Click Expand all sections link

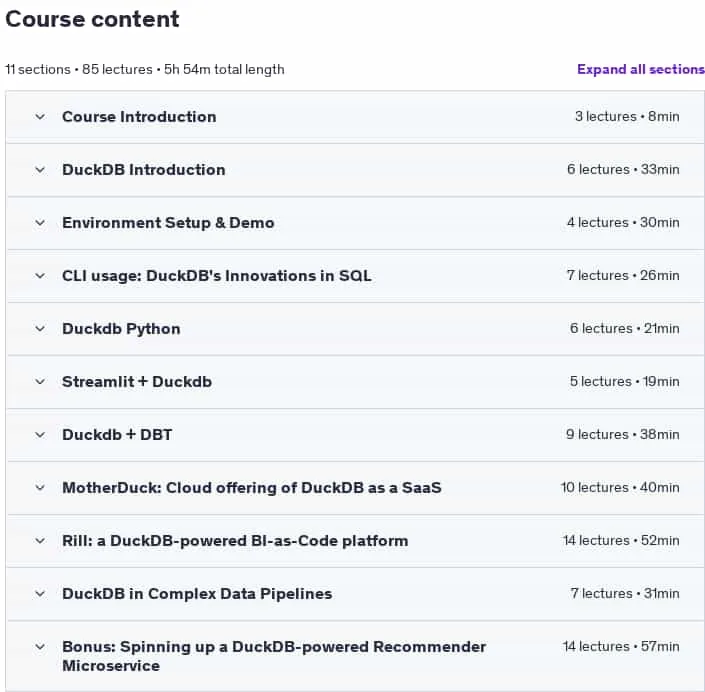[x=641, y=69]
